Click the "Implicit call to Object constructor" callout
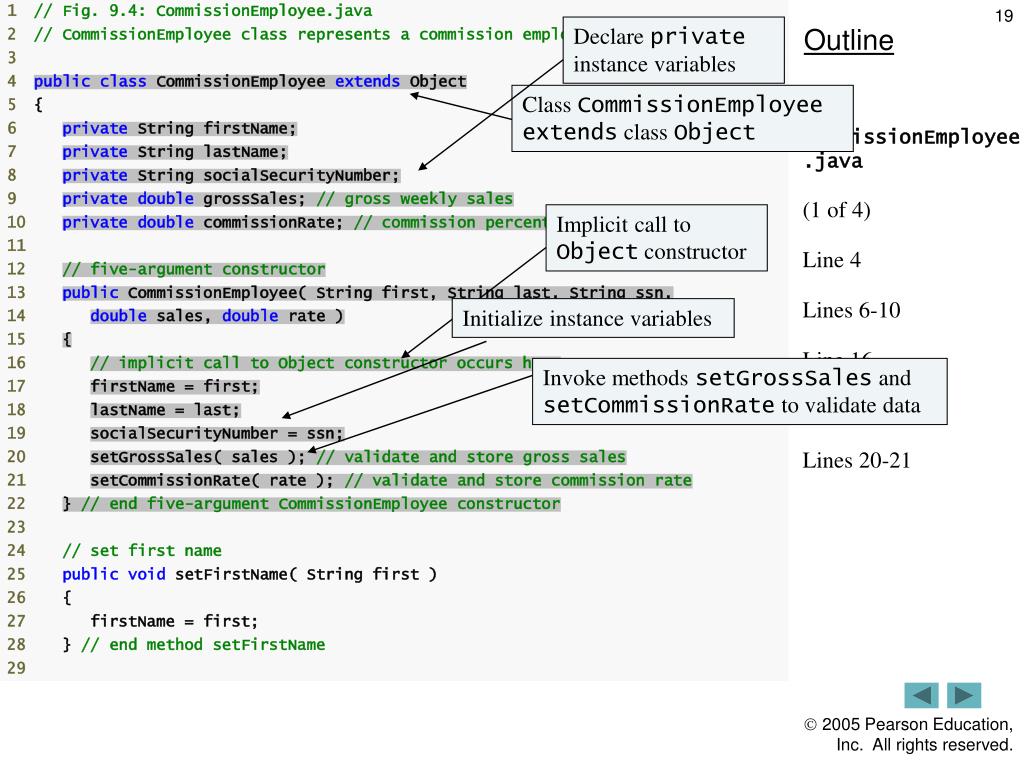The height and width of the screenshot is (768, 1024). click(x=656, y=238)
